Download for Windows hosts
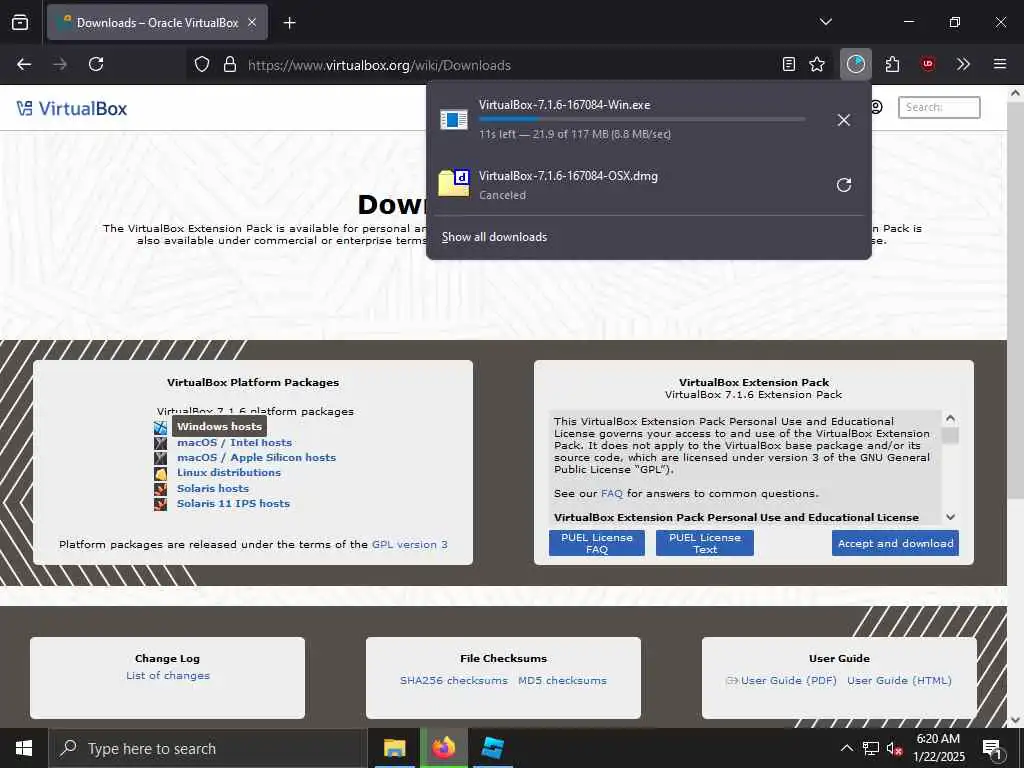Image resolution: width=1024 pixels, height=768 pixels. 219,426
